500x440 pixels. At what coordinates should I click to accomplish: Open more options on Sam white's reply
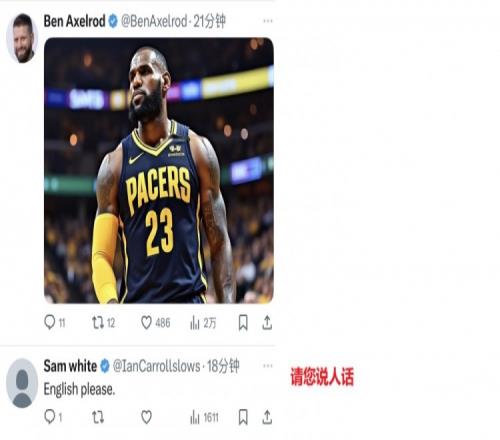pyautogui.click(x=268, y=366)
